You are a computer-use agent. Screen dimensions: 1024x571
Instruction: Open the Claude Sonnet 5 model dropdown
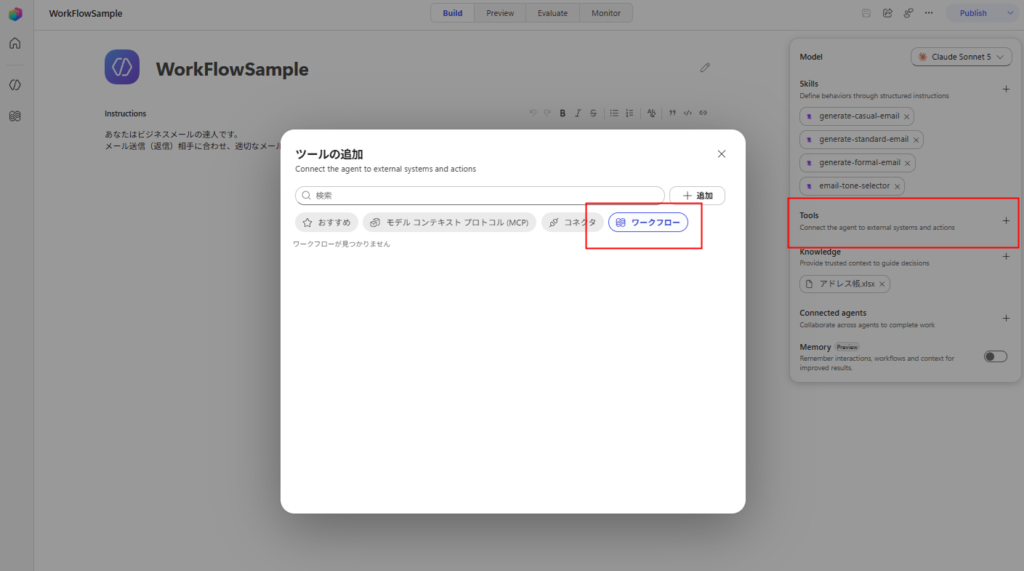(961, 57)
